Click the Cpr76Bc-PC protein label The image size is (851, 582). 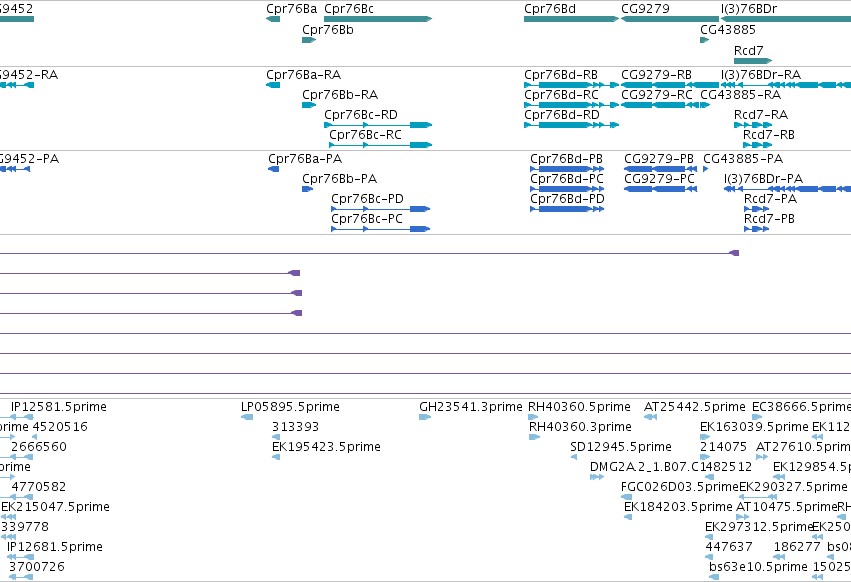click(367, 219)
